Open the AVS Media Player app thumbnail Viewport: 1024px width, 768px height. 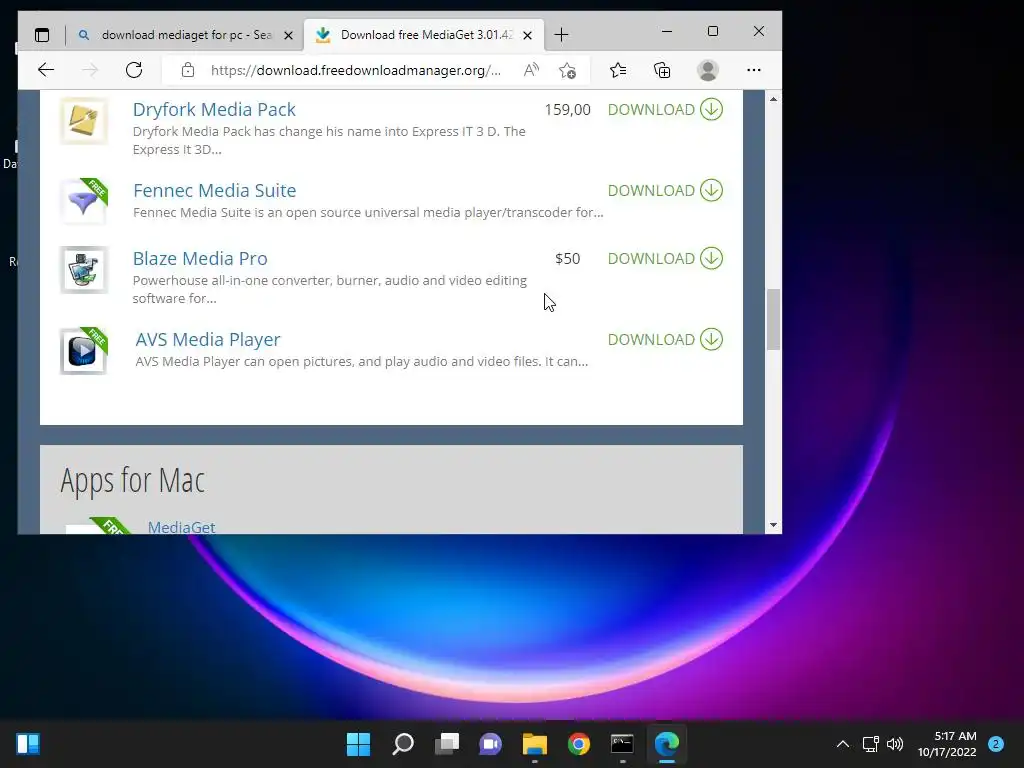(84, 351)
